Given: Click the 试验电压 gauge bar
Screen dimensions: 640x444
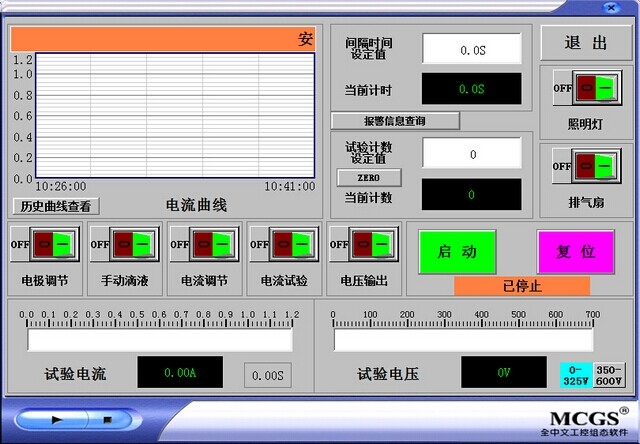Looking at the screenshot, I should click(463, 340).
